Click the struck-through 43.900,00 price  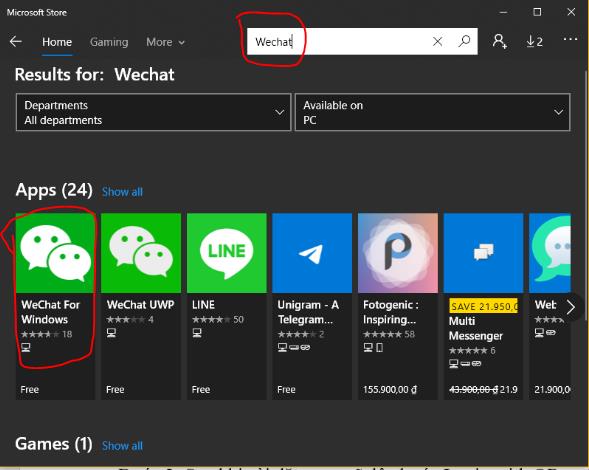[473, 390]
